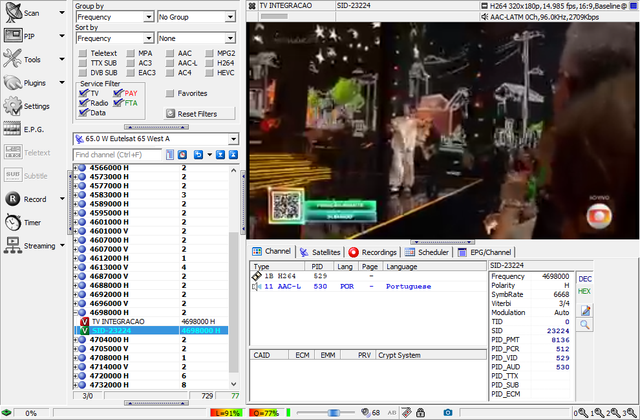Image resolution: width=640 pixels, height=420 pixels.
Task: Open the Tools wrench-and-screwdriver icon
Action: tap(13, 59)
